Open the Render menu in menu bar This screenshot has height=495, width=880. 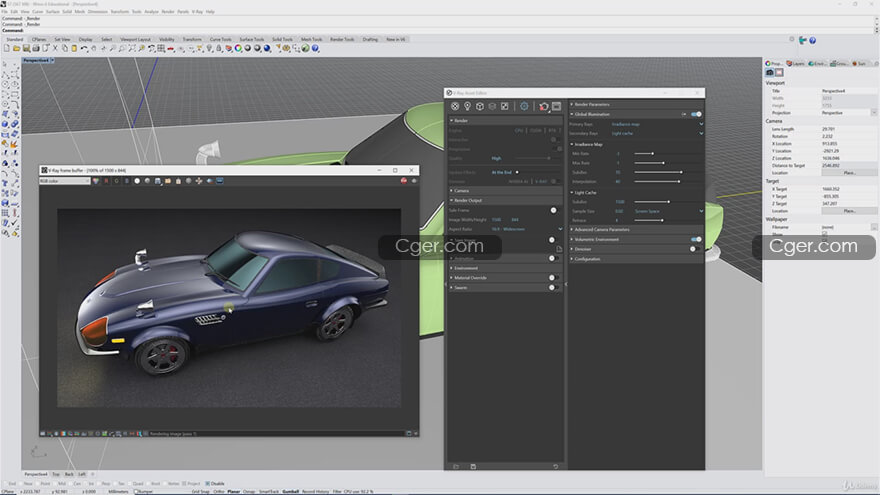click(167, 11)
